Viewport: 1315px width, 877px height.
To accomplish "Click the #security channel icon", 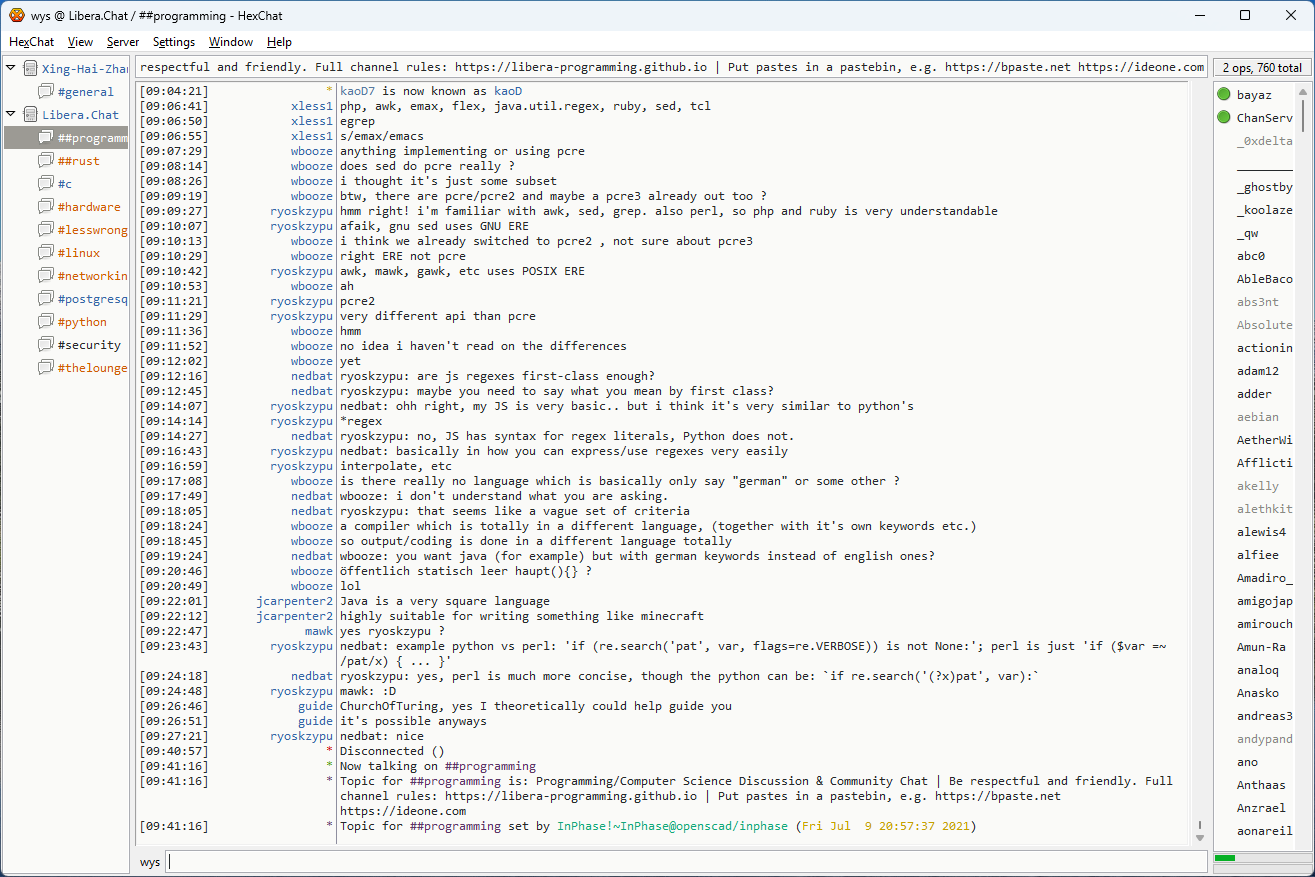I will coord(46,345).
